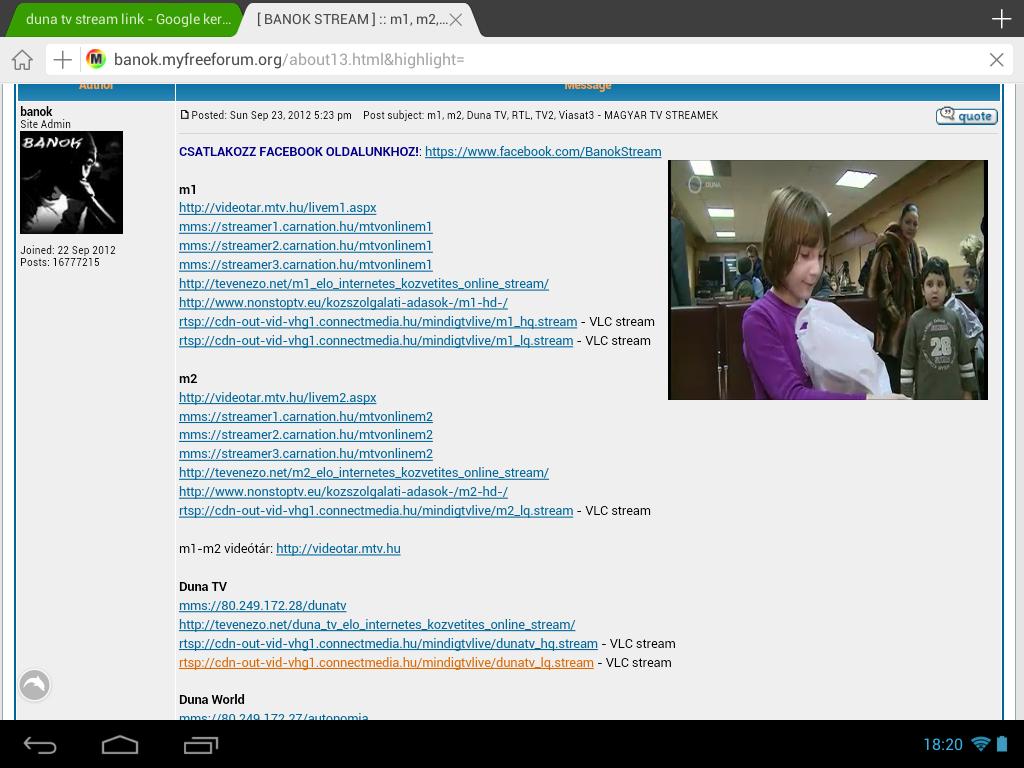The image size is (1024, 768).
Task: Open a new tab with plus icon
Action: [x=1001, y=19]
